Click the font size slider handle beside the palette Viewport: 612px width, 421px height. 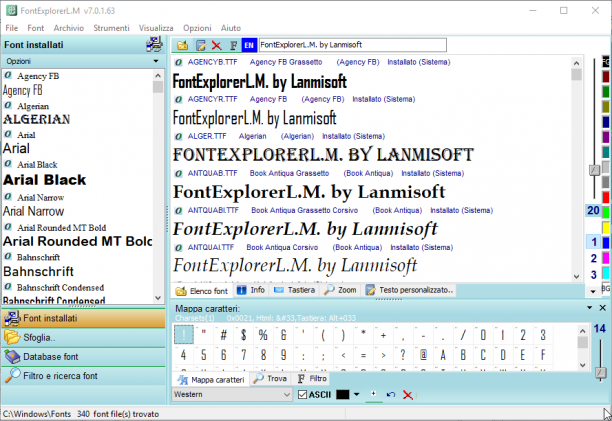[x=594, y=170]
